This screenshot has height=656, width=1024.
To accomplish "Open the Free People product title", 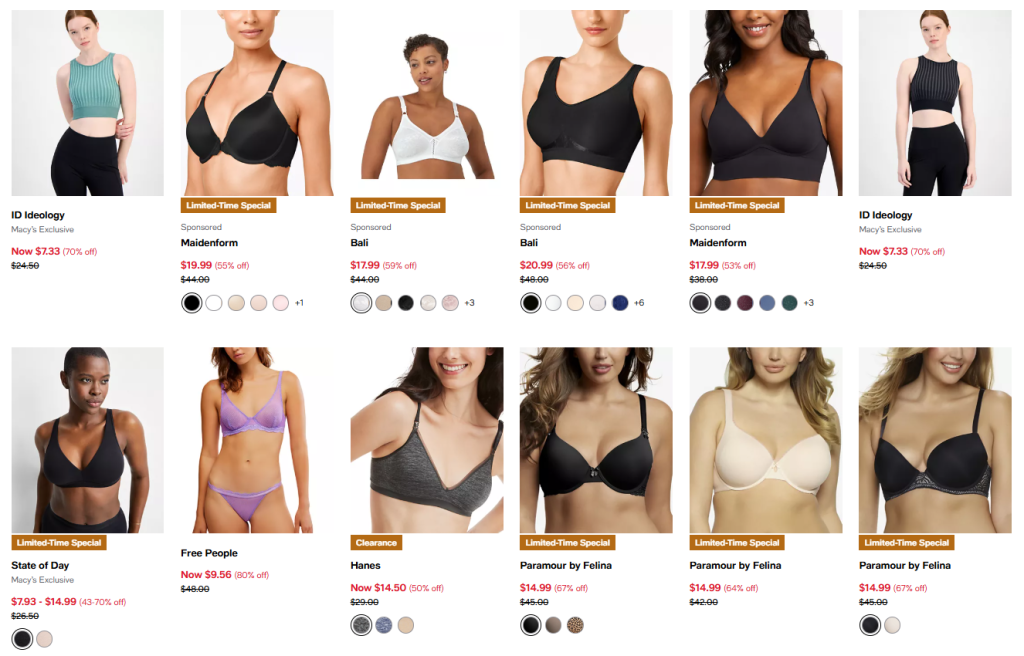I will 209,553.
